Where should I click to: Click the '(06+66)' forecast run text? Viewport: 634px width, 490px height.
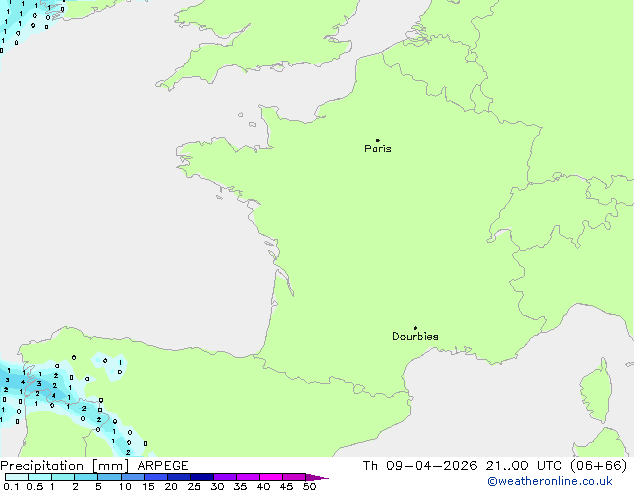pos(599,466)
